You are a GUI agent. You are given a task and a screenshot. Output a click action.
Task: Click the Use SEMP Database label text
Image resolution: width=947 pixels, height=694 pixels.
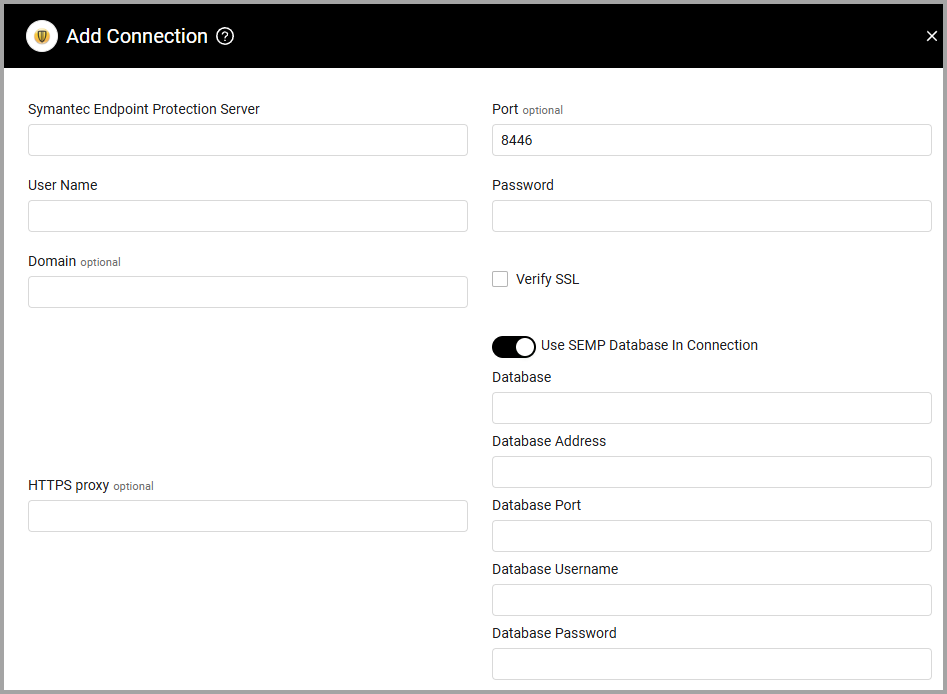649,345
